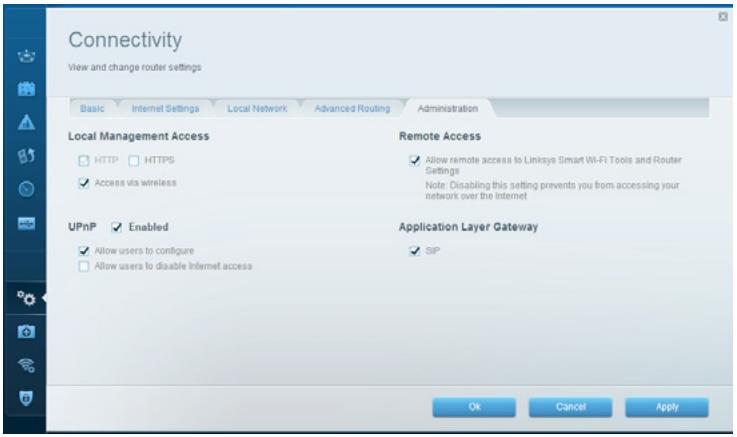This screenshot has width=737, height=437.
Task: Open Network Map from sidebar
Action: pyautogui.click(x=26, y=56)
